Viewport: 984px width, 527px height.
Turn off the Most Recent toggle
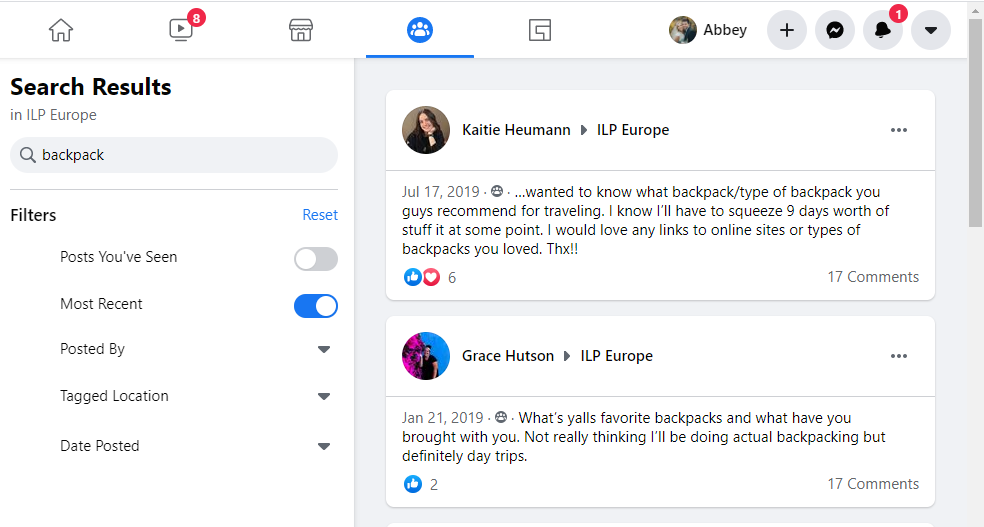[x=316, y=306]
